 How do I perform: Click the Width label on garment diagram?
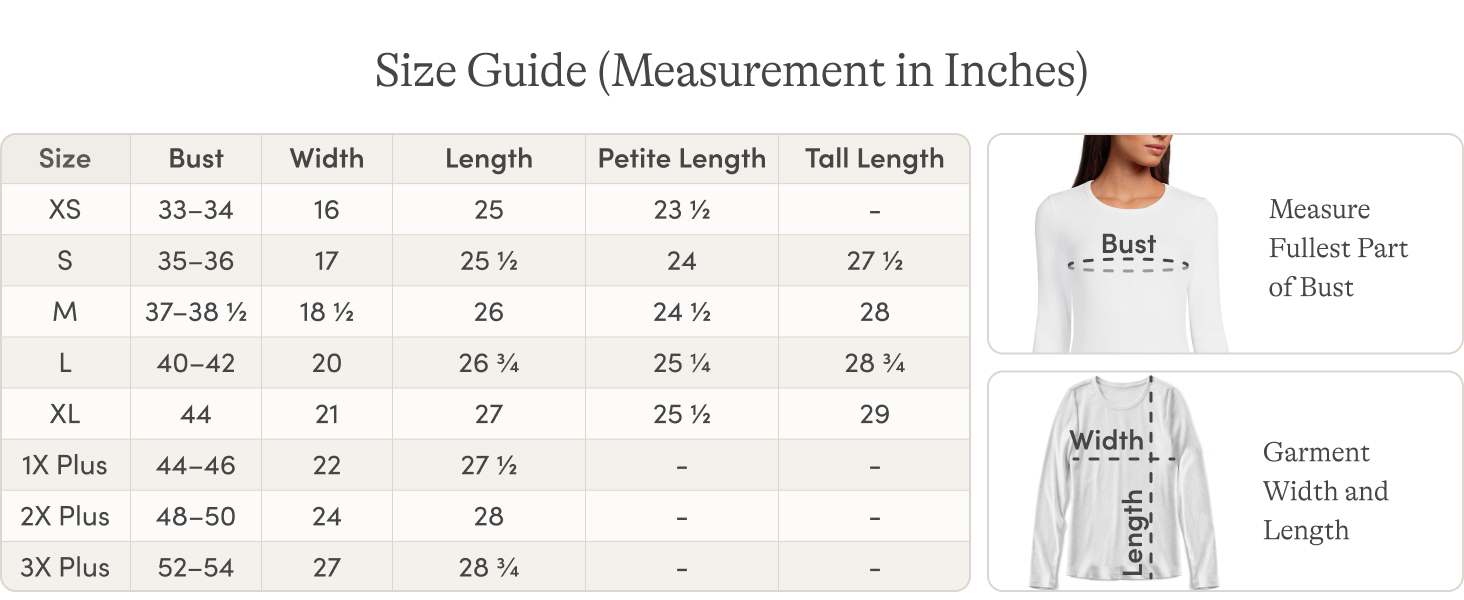click(1106, 440)
